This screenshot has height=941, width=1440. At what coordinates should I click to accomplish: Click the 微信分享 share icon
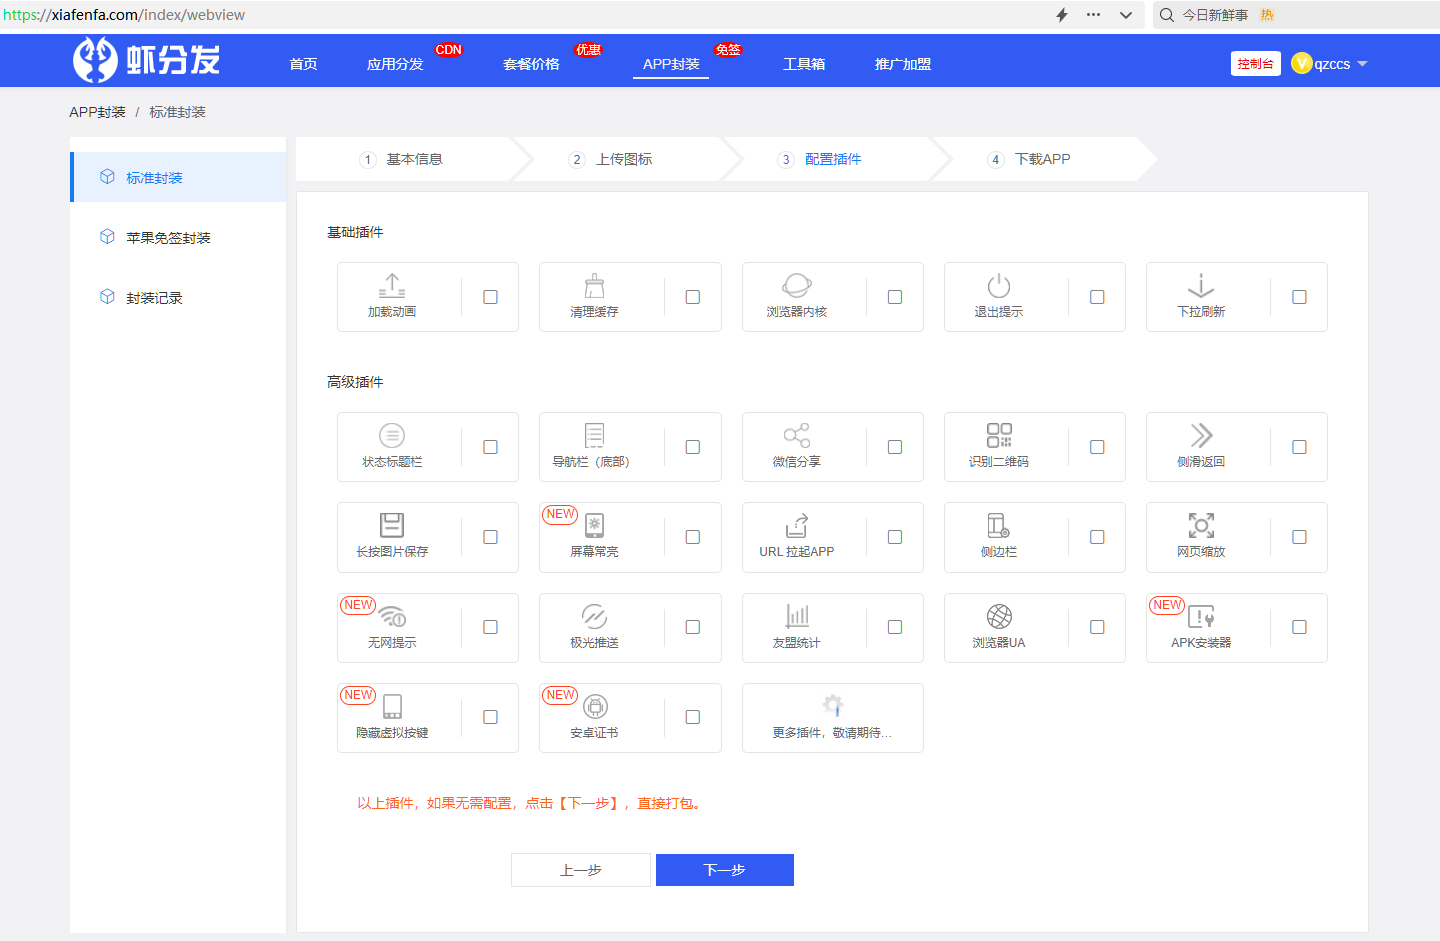797,436
